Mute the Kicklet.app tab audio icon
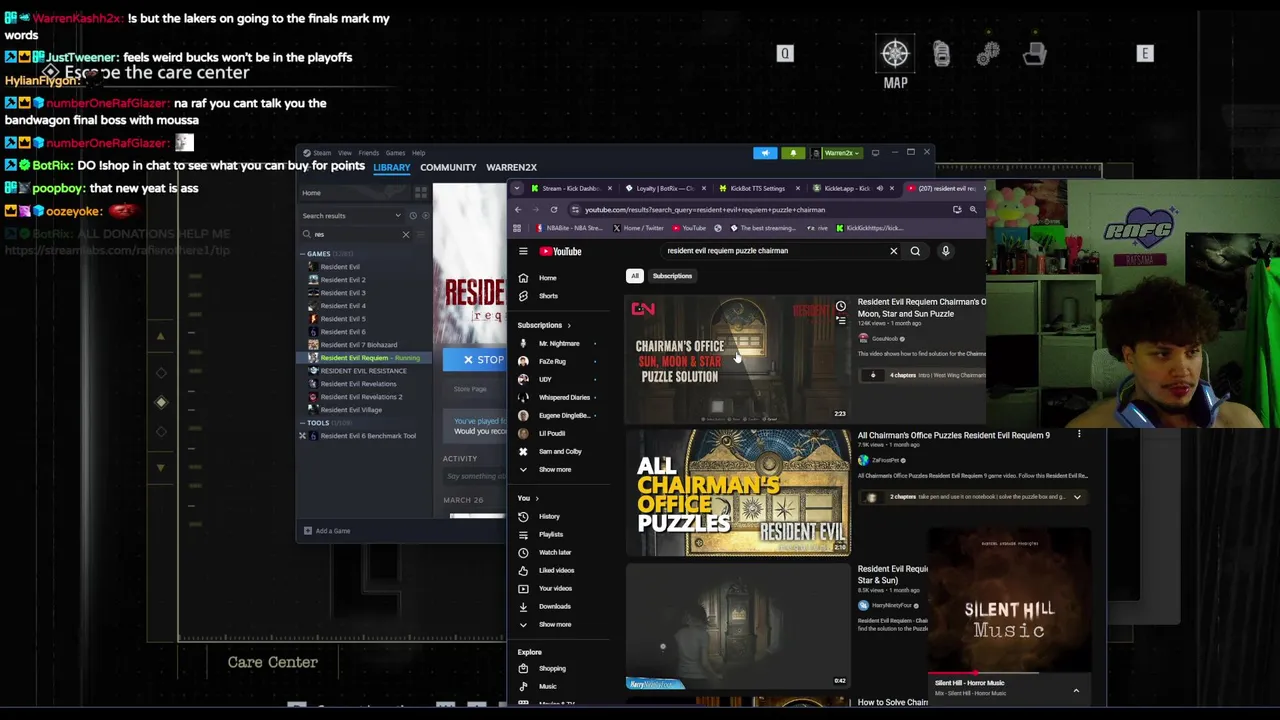Viewport: 1280px width, 720px height. [879, 188]
